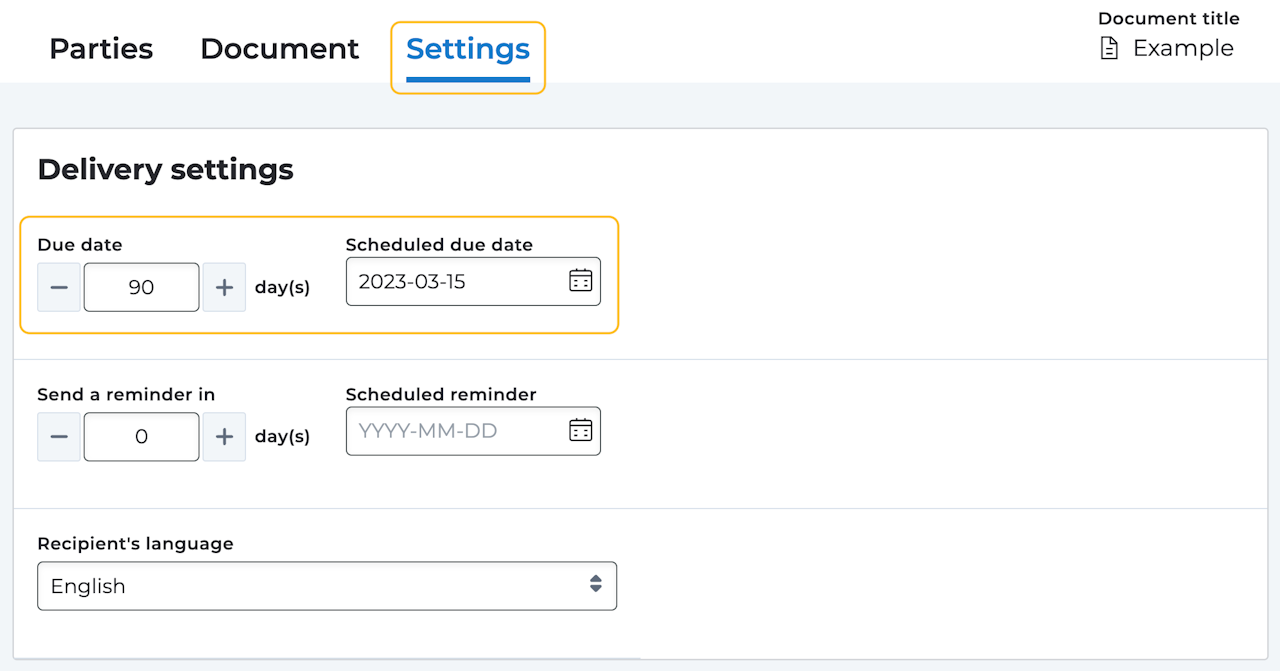
Task: Focus the reminder days field showing 0
Action: click(141, 437)
